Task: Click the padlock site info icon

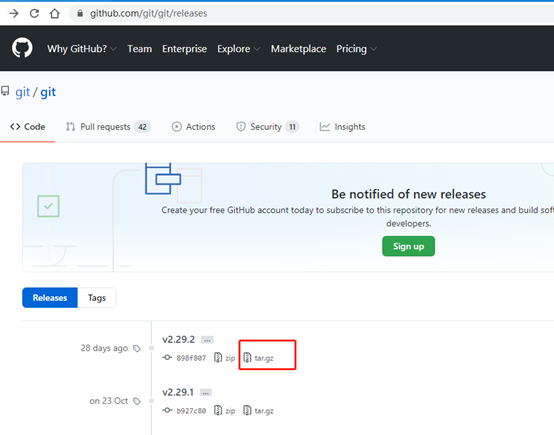Action: click(x=80, y=13)
